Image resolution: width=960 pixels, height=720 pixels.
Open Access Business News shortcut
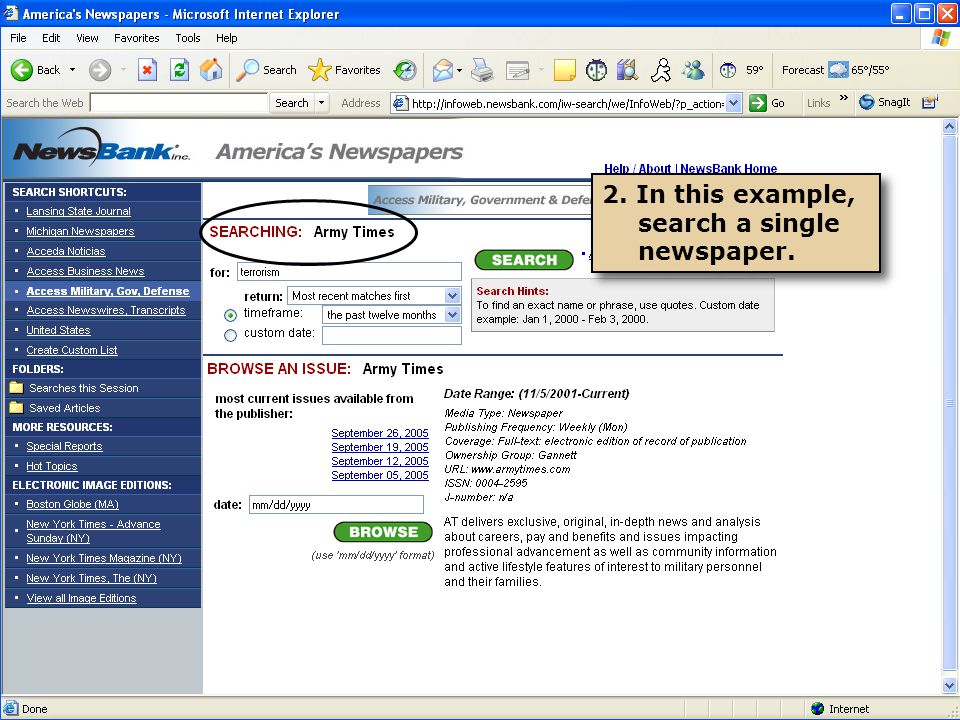[85, 271]
